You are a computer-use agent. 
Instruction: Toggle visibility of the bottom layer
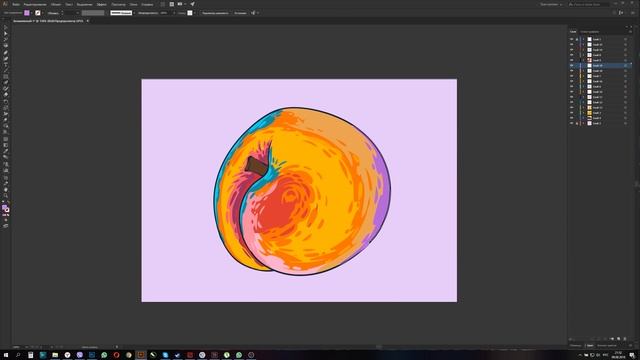pyautogui.click(x=571, y=123)
